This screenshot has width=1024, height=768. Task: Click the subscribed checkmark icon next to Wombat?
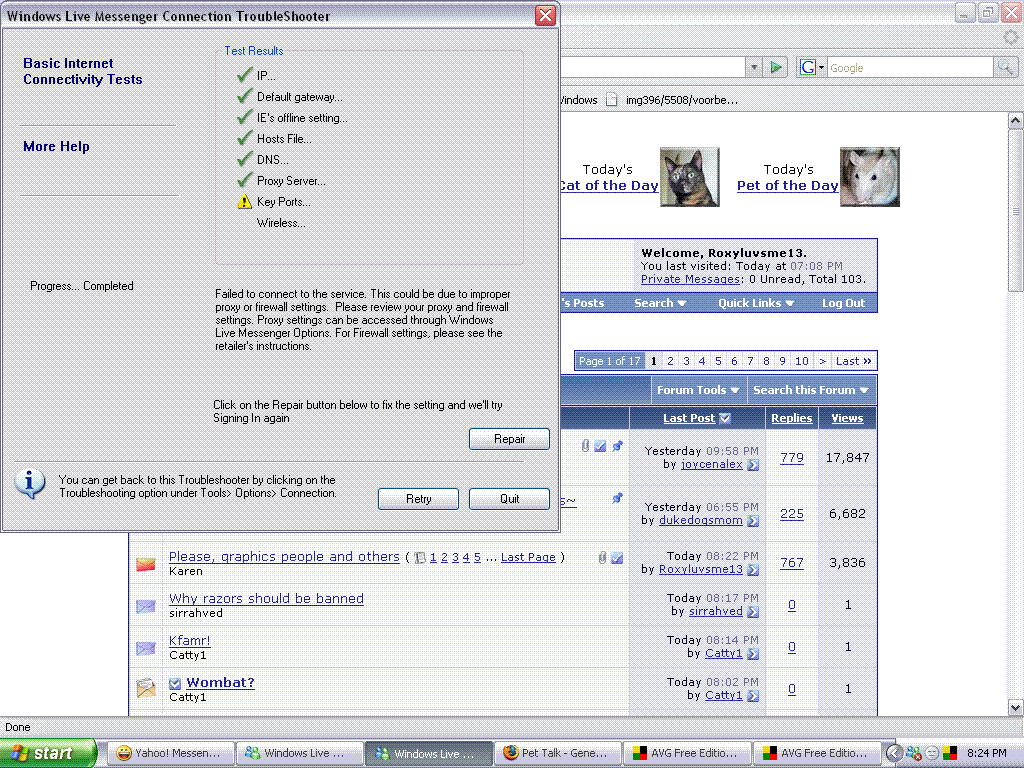coord(174,684)
